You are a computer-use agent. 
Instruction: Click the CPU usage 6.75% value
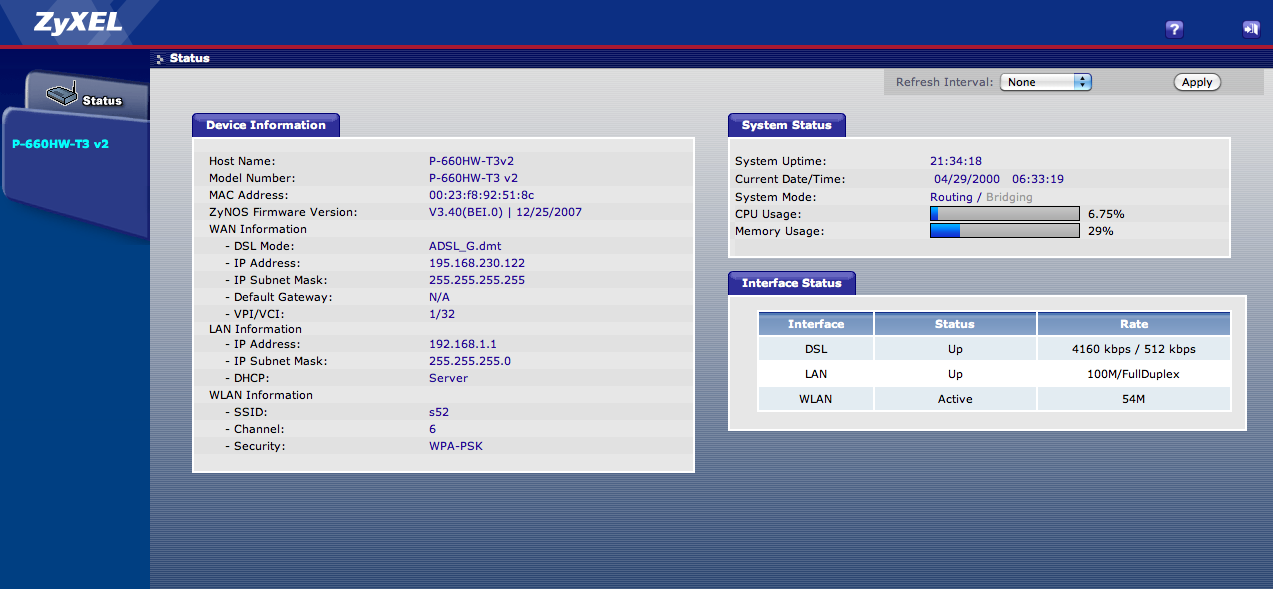coord(1106,214)
